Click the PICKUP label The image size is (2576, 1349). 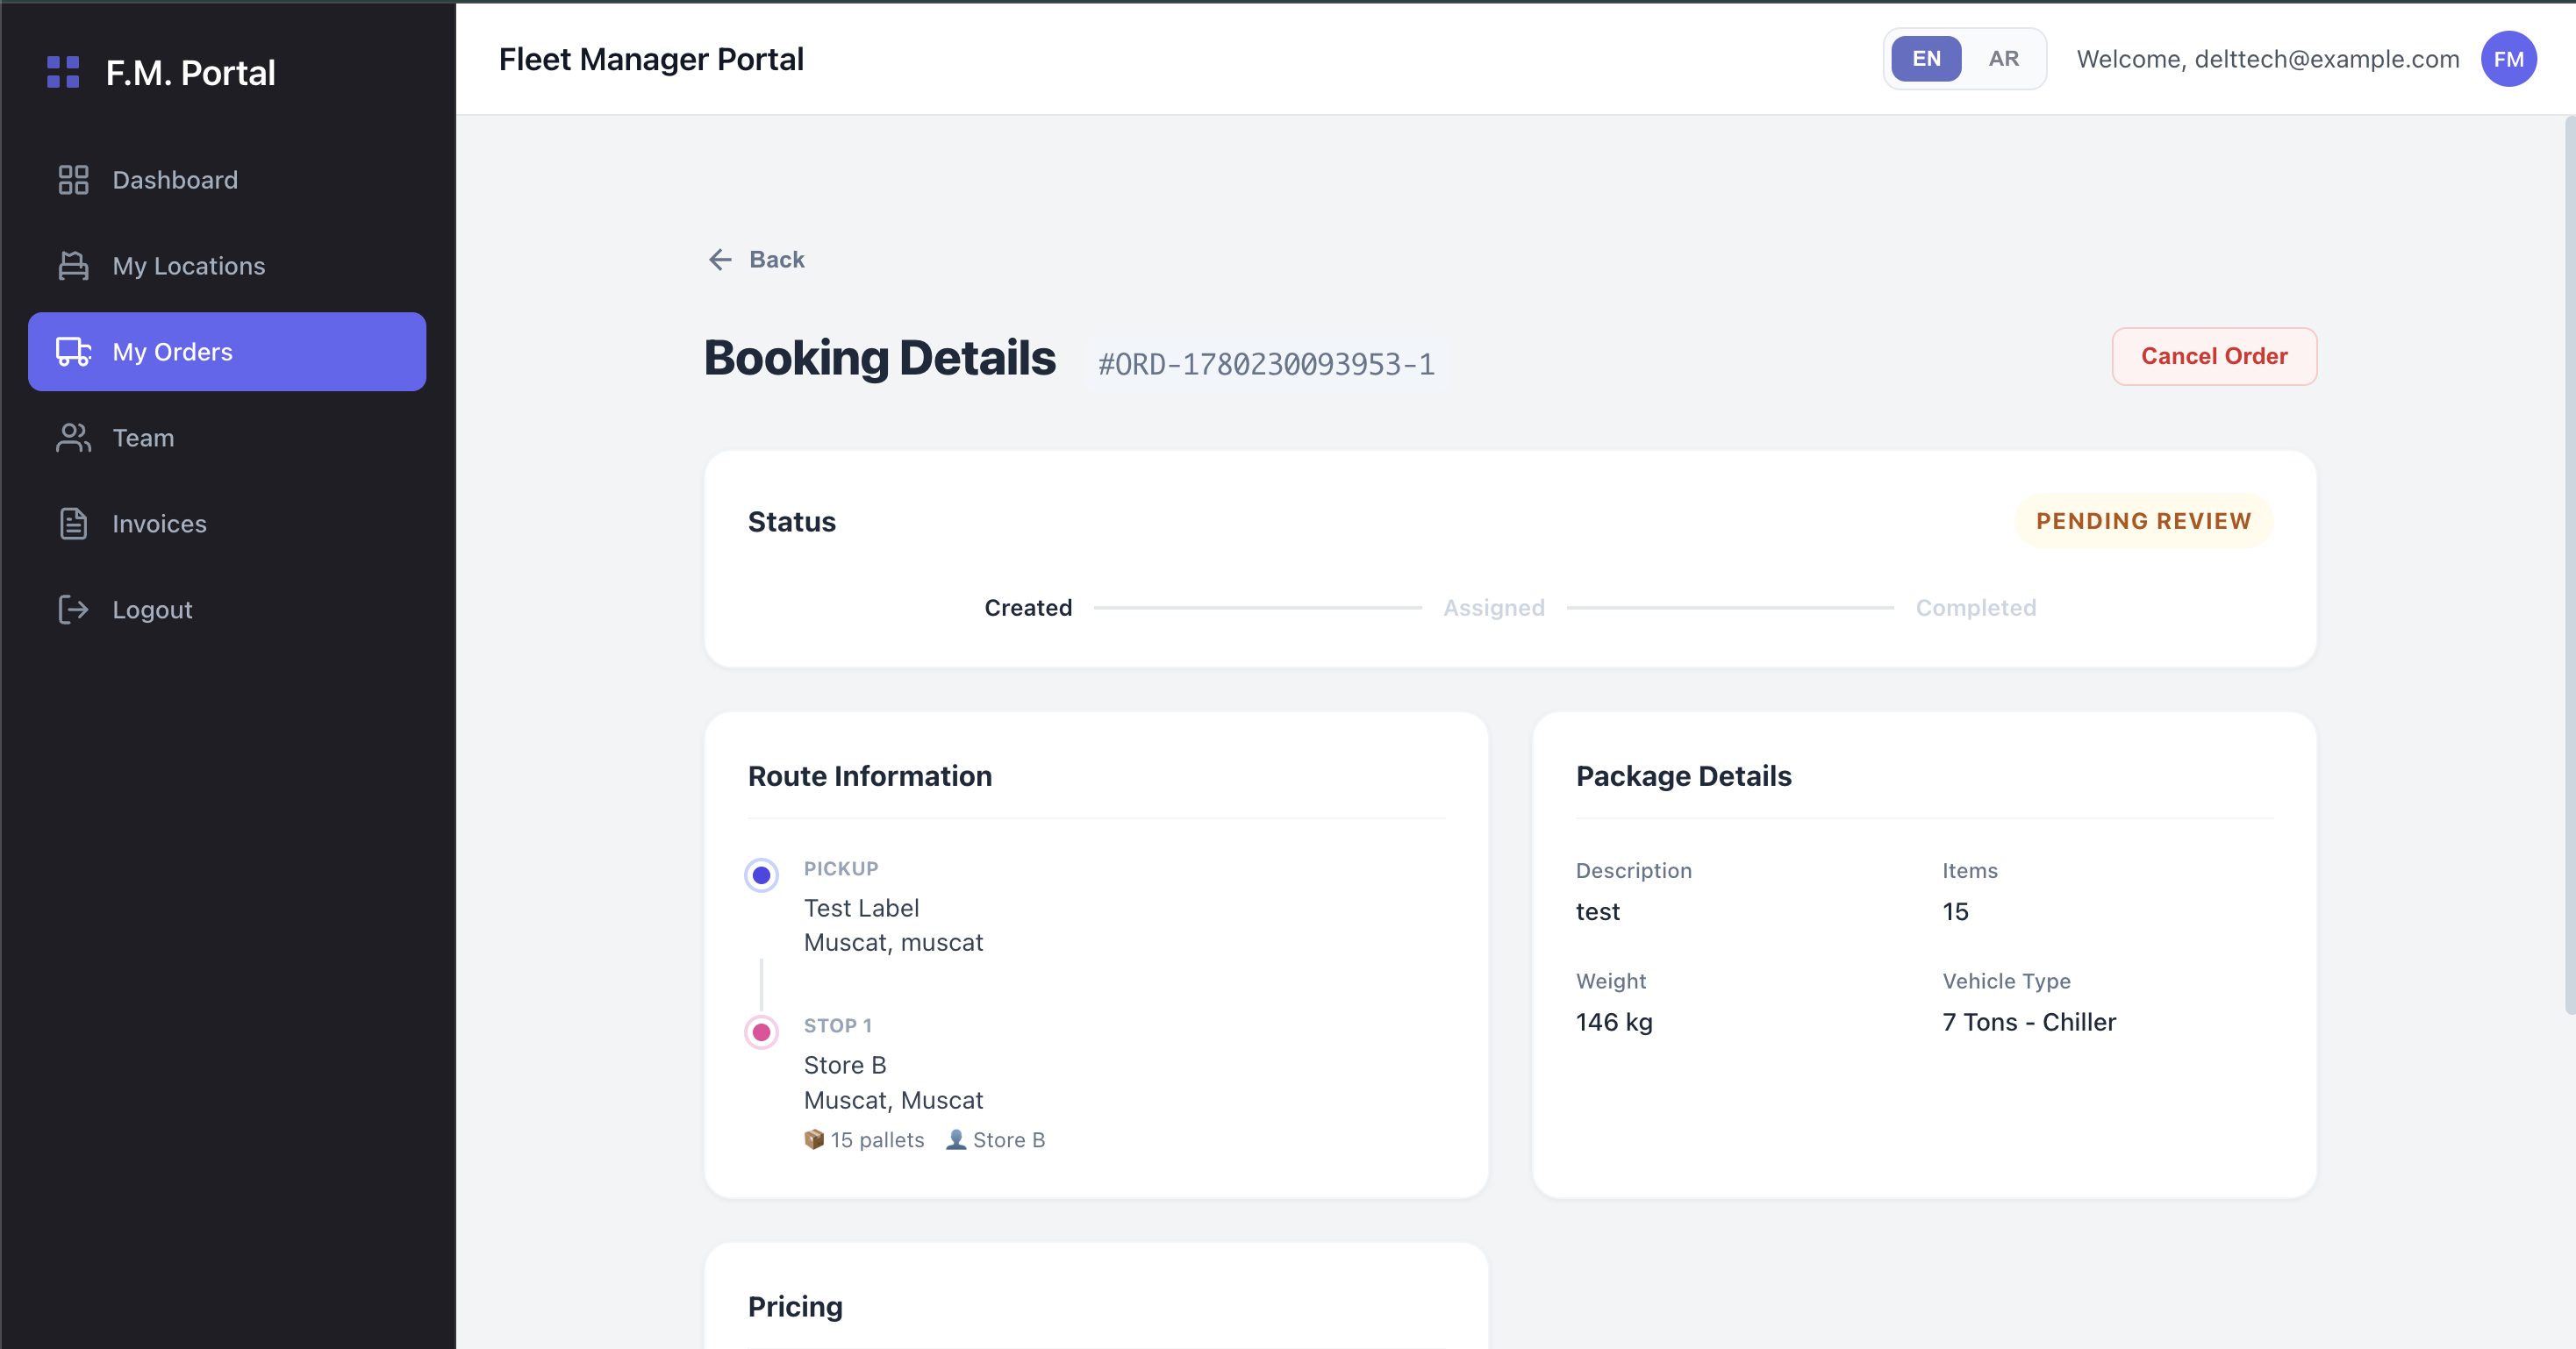tap(841, 869)
